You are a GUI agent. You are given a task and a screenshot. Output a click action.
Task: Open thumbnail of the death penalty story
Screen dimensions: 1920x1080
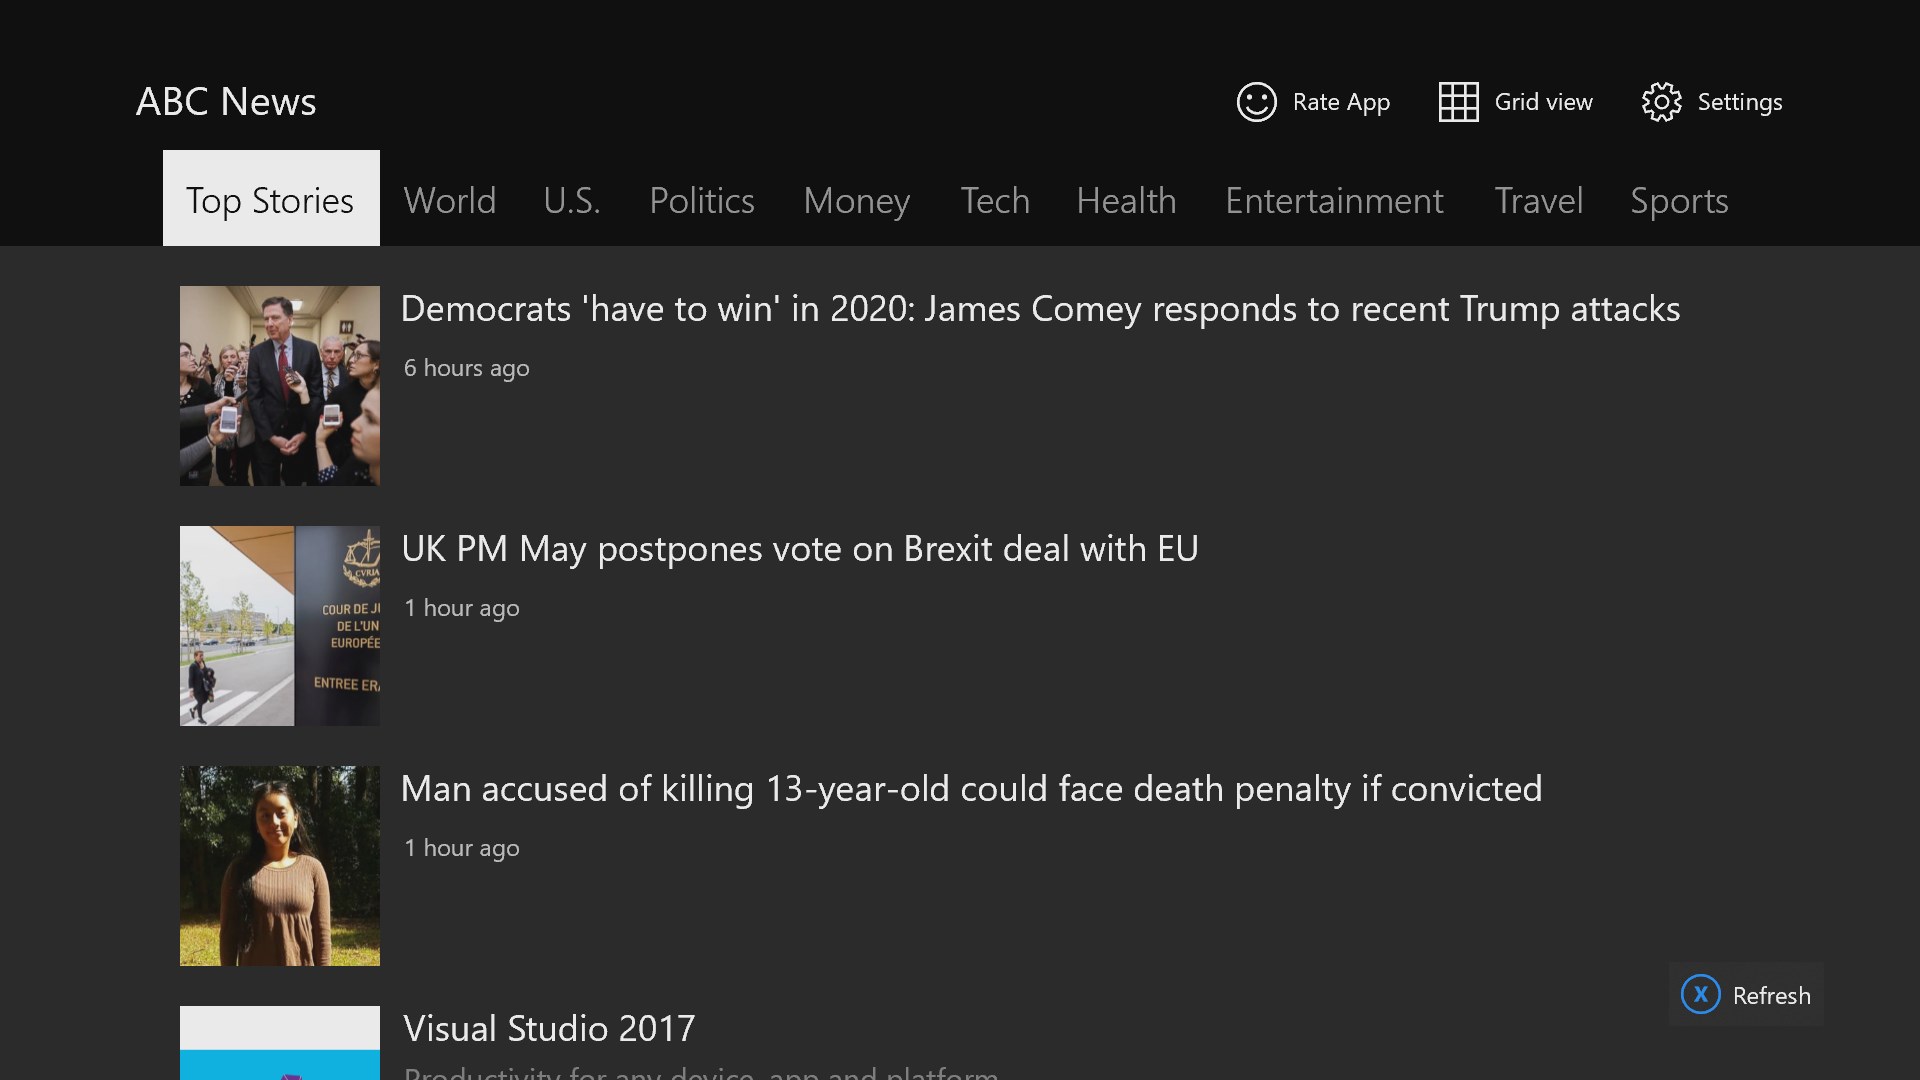280,866
